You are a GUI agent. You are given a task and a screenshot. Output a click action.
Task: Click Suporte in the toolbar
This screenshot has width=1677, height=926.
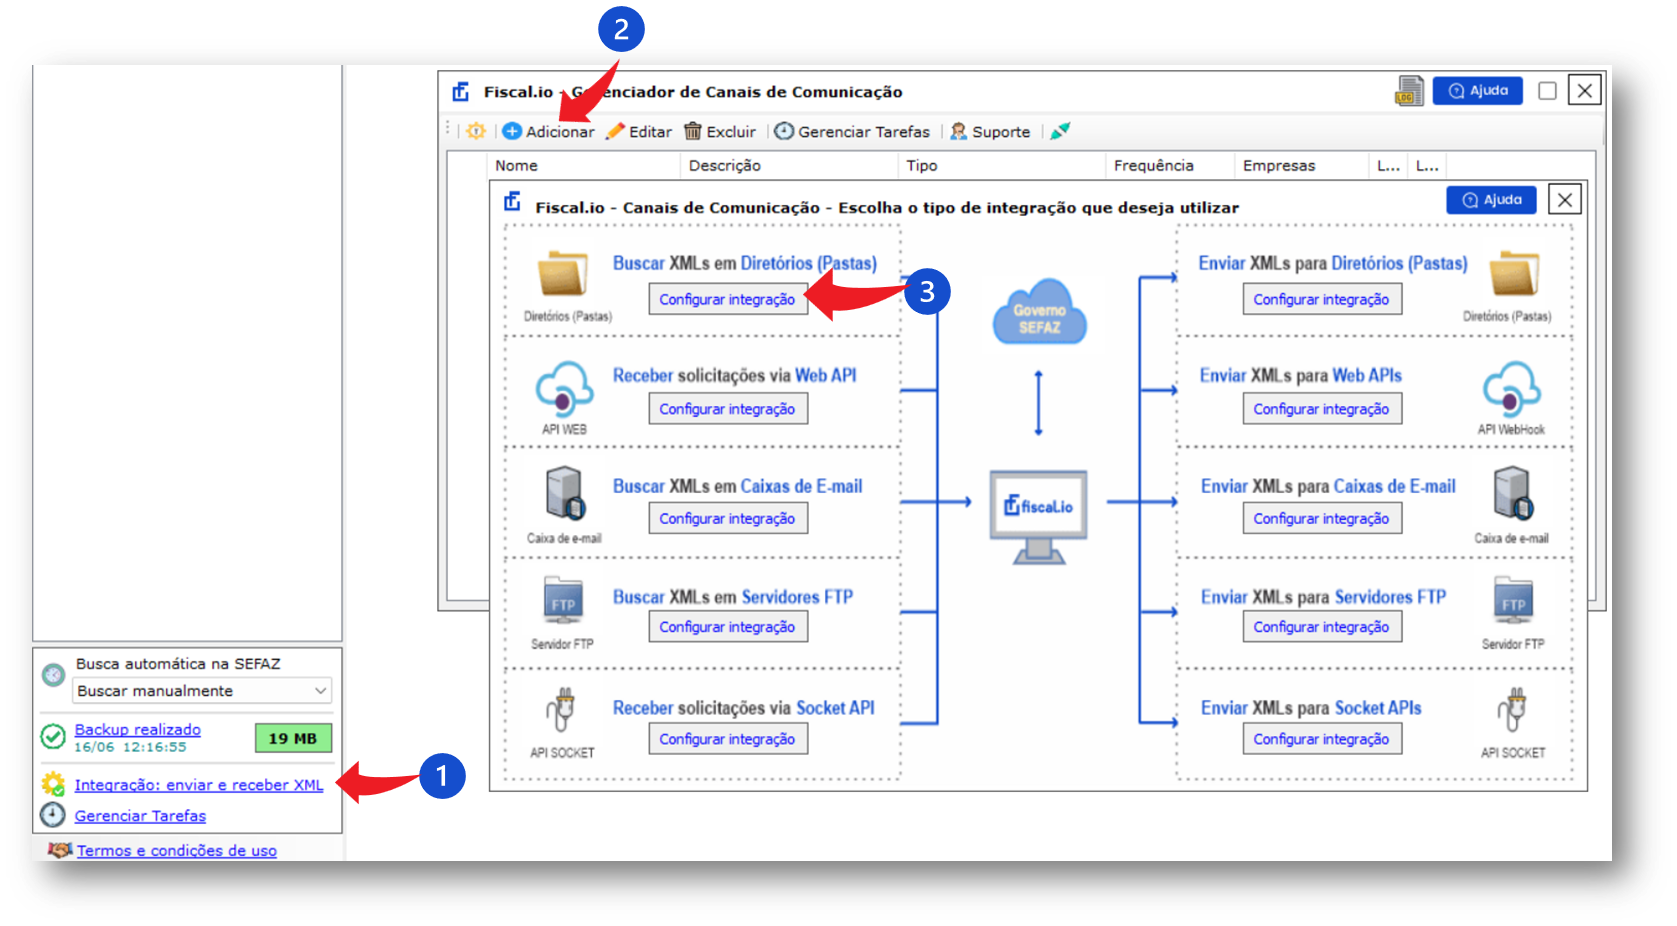[990, 131]
